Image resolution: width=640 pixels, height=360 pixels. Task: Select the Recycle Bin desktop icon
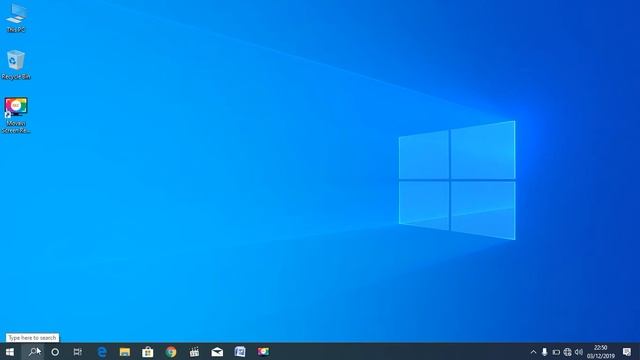click(16, 64)
